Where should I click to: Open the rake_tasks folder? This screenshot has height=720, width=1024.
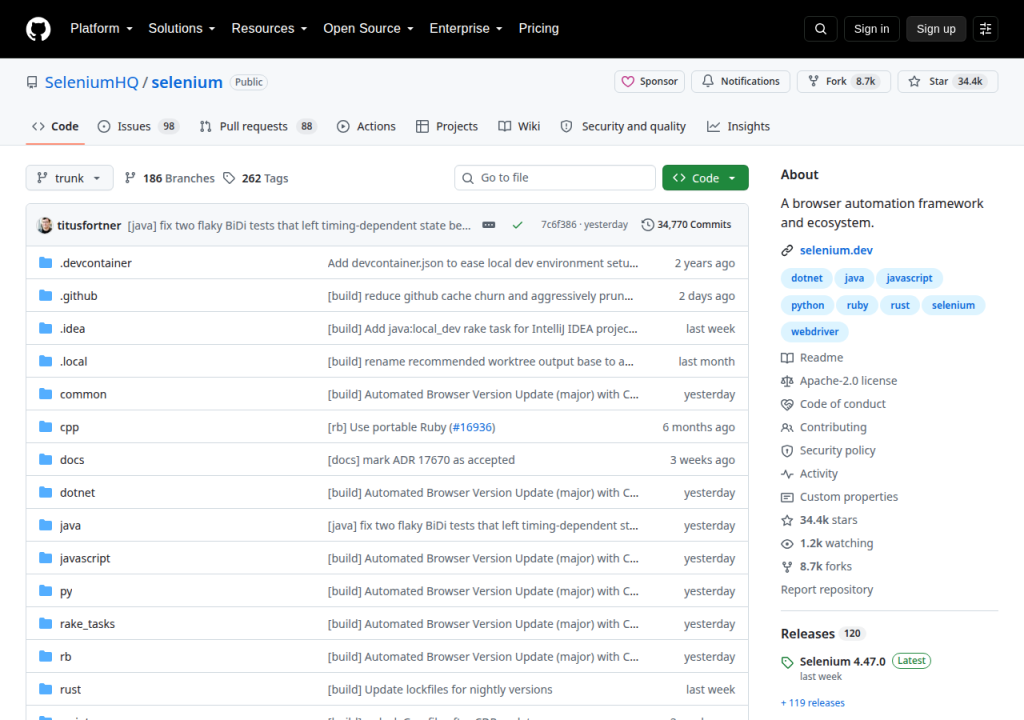(x=87, y=623)
